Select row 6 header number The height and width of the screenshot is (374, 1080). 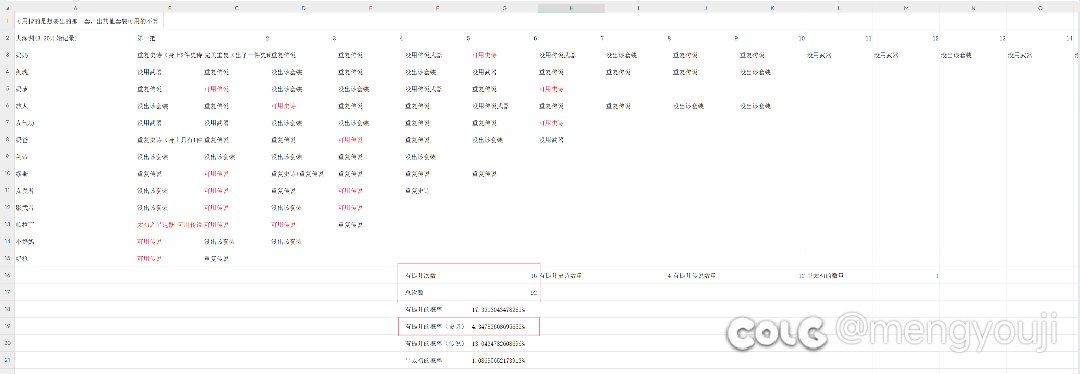(x=7, y=106)
